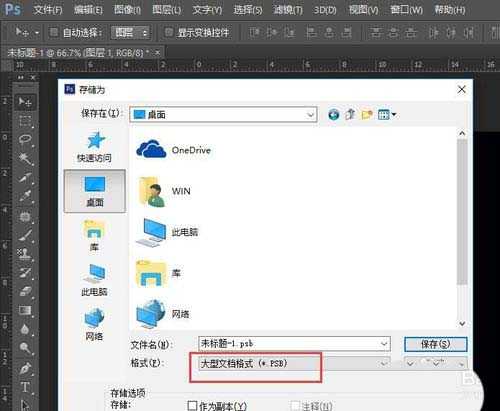Viewport: 500px width, 411px height.
Task: Click the create new folder icon
Action: coord(367,115)
